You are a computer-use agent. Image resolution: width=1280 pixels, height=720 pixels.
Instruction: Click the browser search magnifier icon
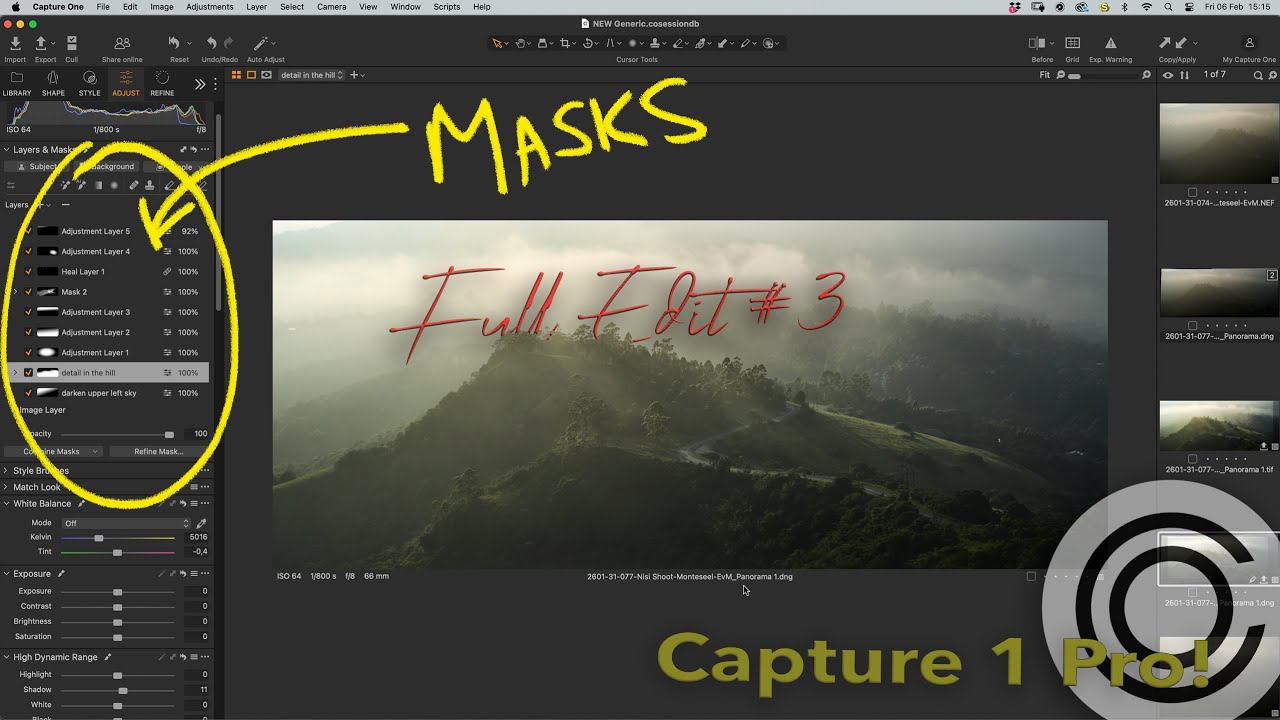pyautogui.click(x=1258, y=75)
